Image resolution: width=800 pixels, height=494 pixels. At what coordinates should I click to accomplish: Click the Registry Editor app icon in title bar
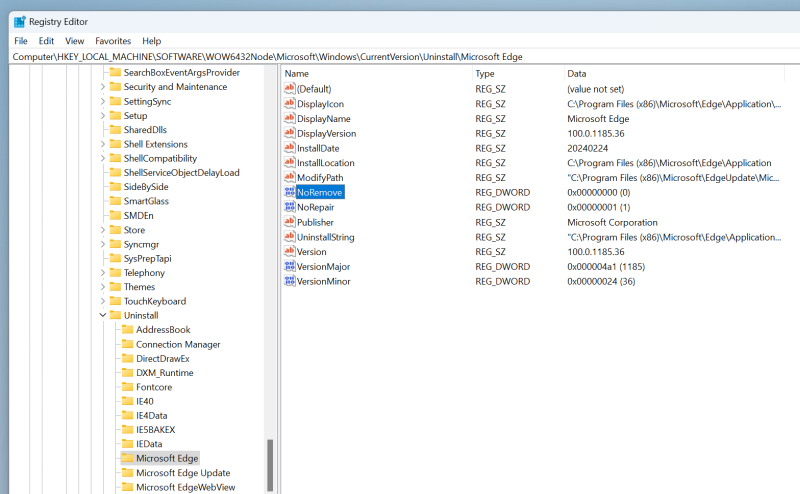(x=19, y=21)
